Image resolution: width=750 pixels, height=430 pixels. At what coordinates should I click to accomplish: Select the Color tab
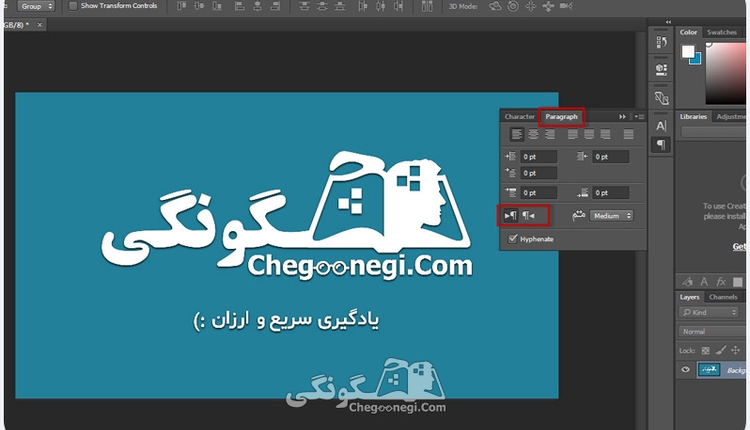[688, 32]
